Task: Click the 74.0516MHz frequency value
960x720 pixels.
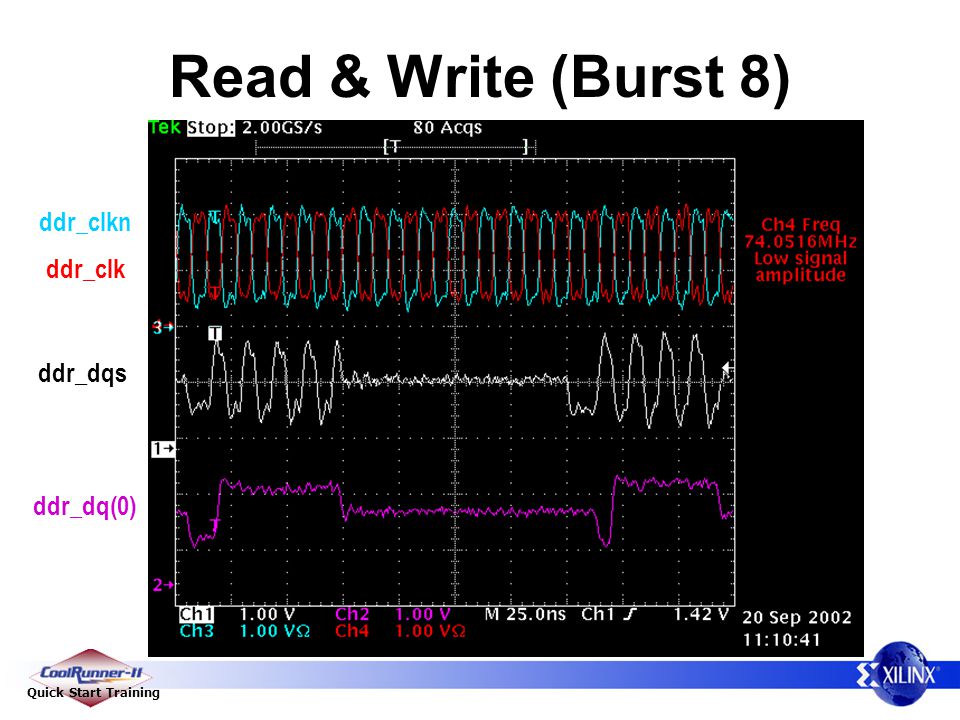Action: 800,241
